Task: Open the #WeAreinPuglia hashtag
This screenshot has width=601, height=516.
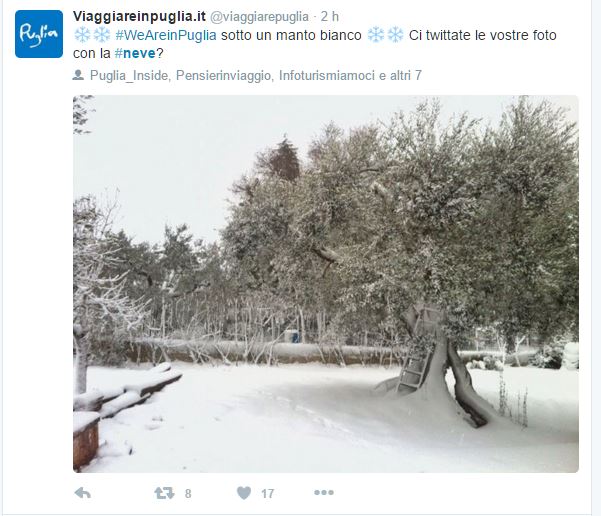Action: click(x=166, y=35)
